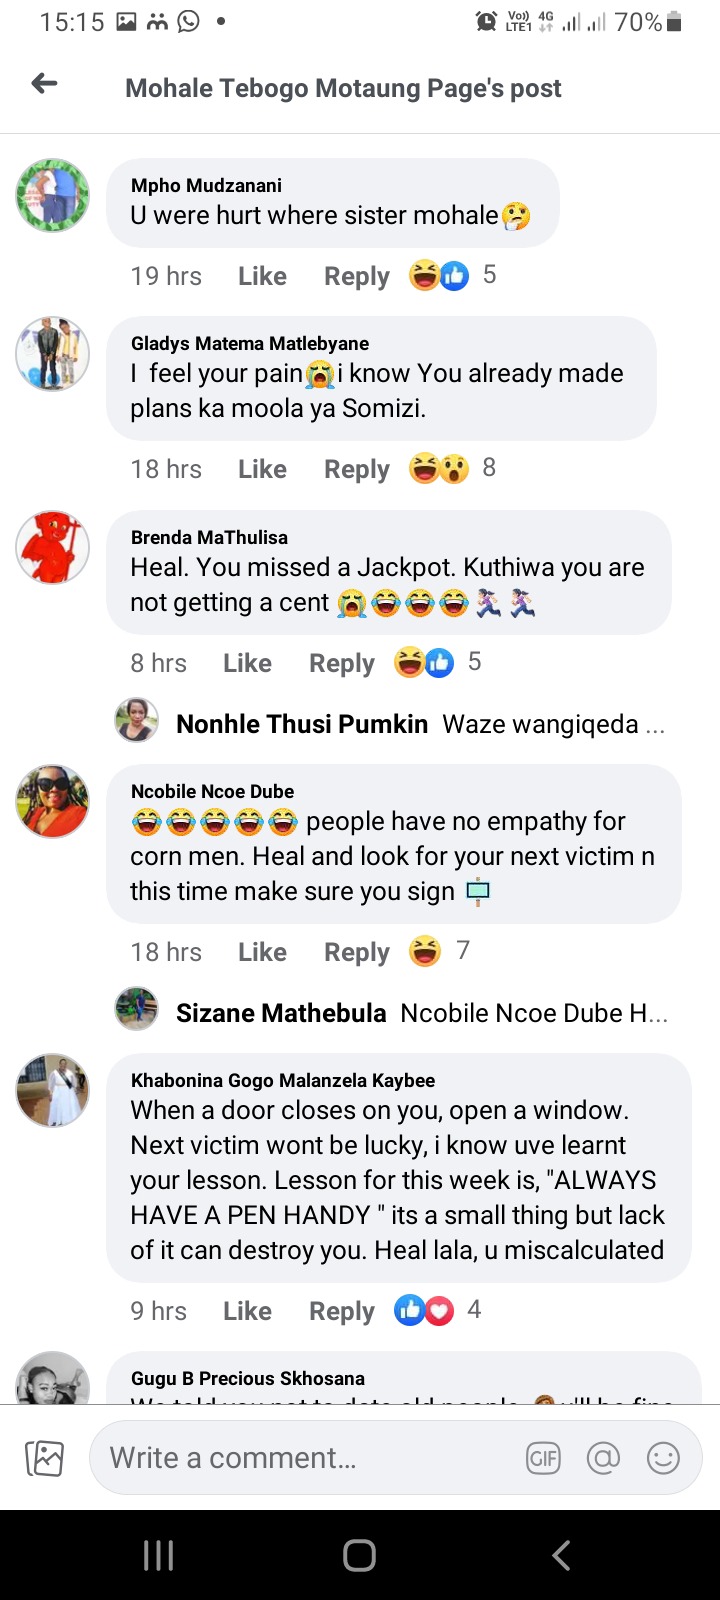Tap the back arrow in header

pyautogui.click(x=44, y=84)
